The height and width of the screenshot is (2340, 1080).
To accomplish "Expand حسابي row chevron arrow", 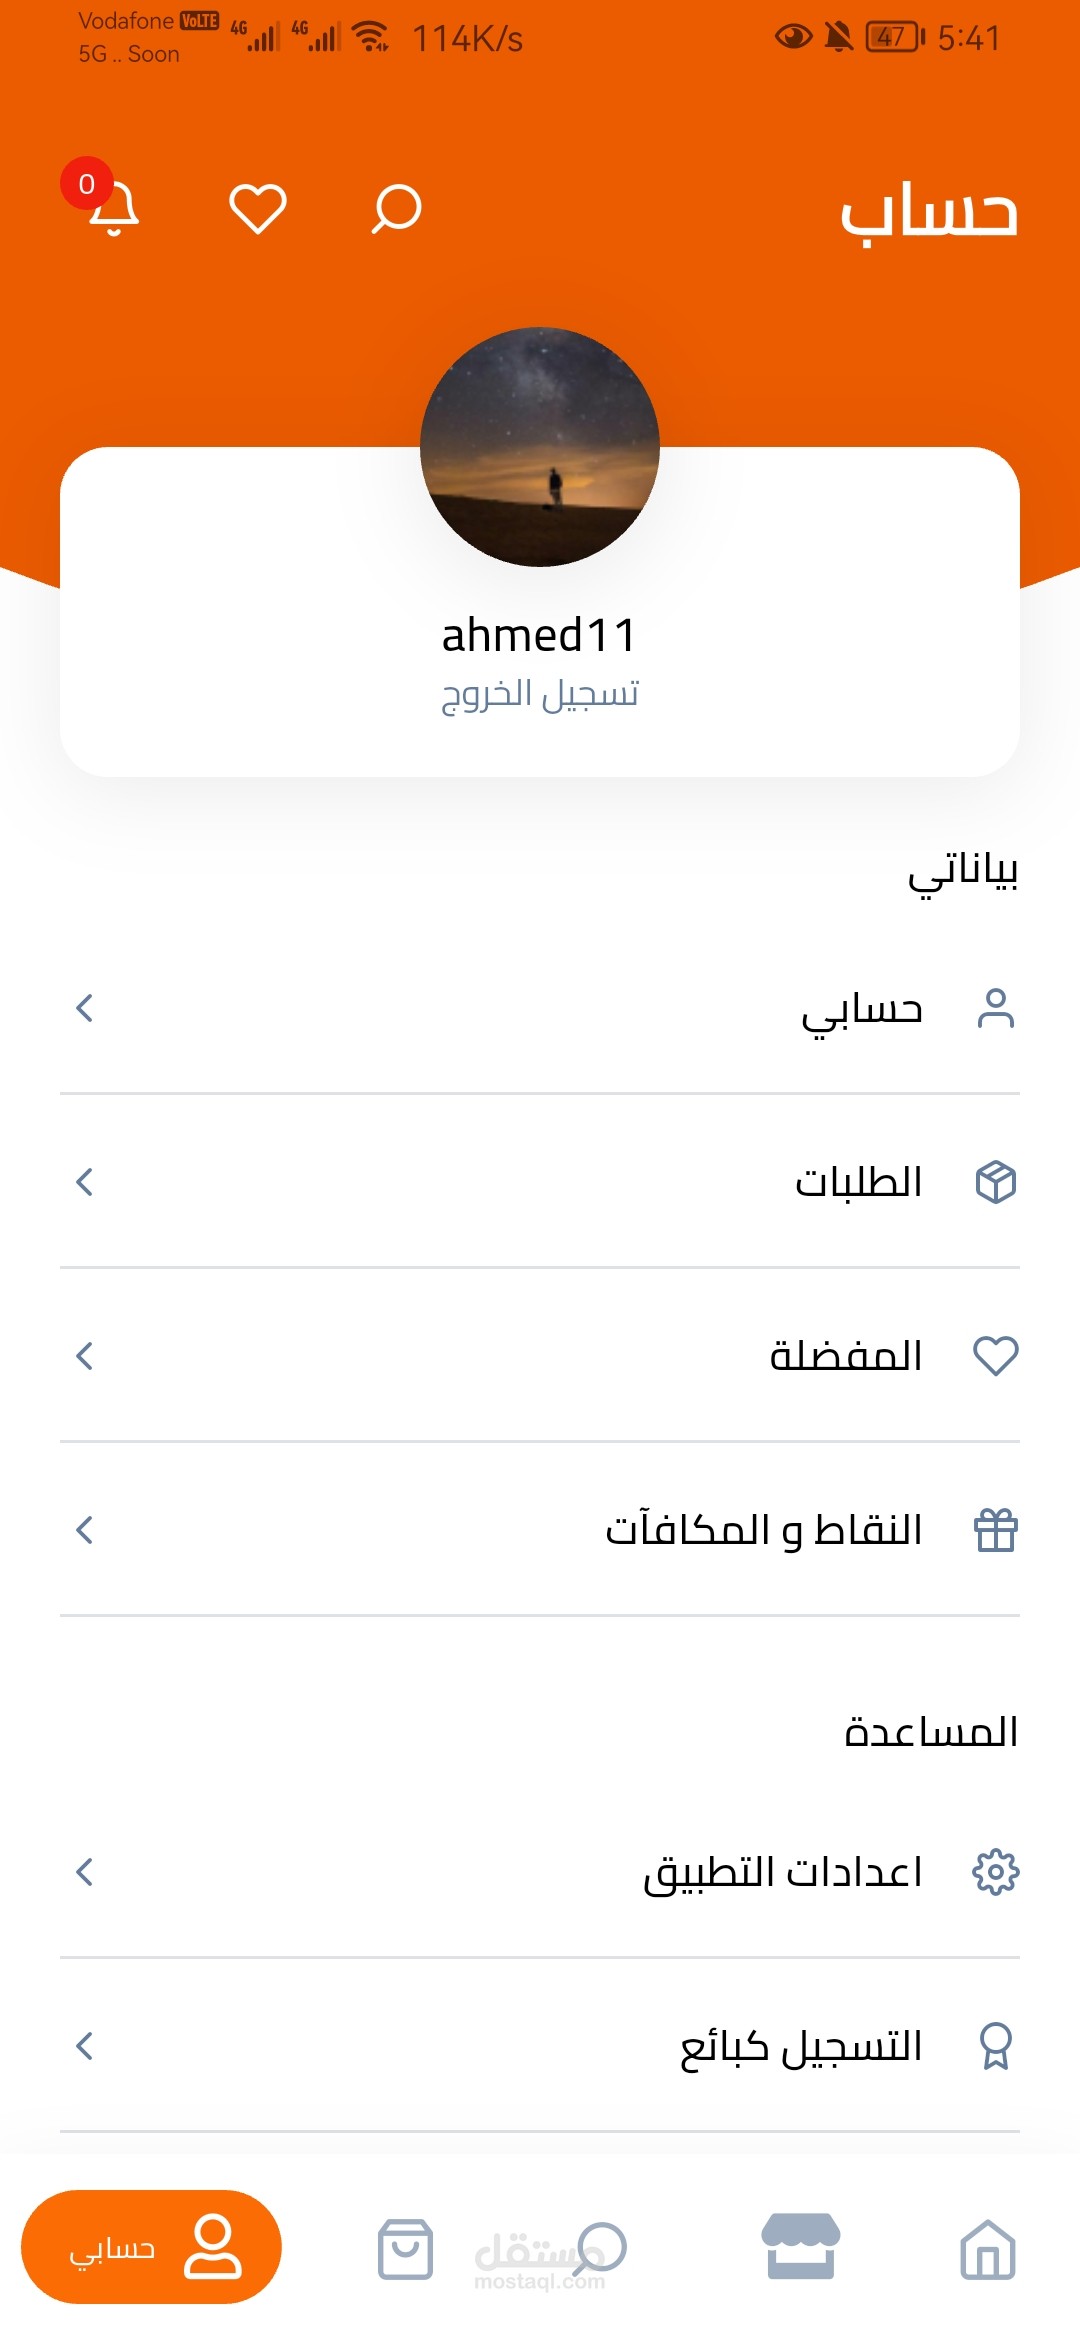I will coord(85,1008).
